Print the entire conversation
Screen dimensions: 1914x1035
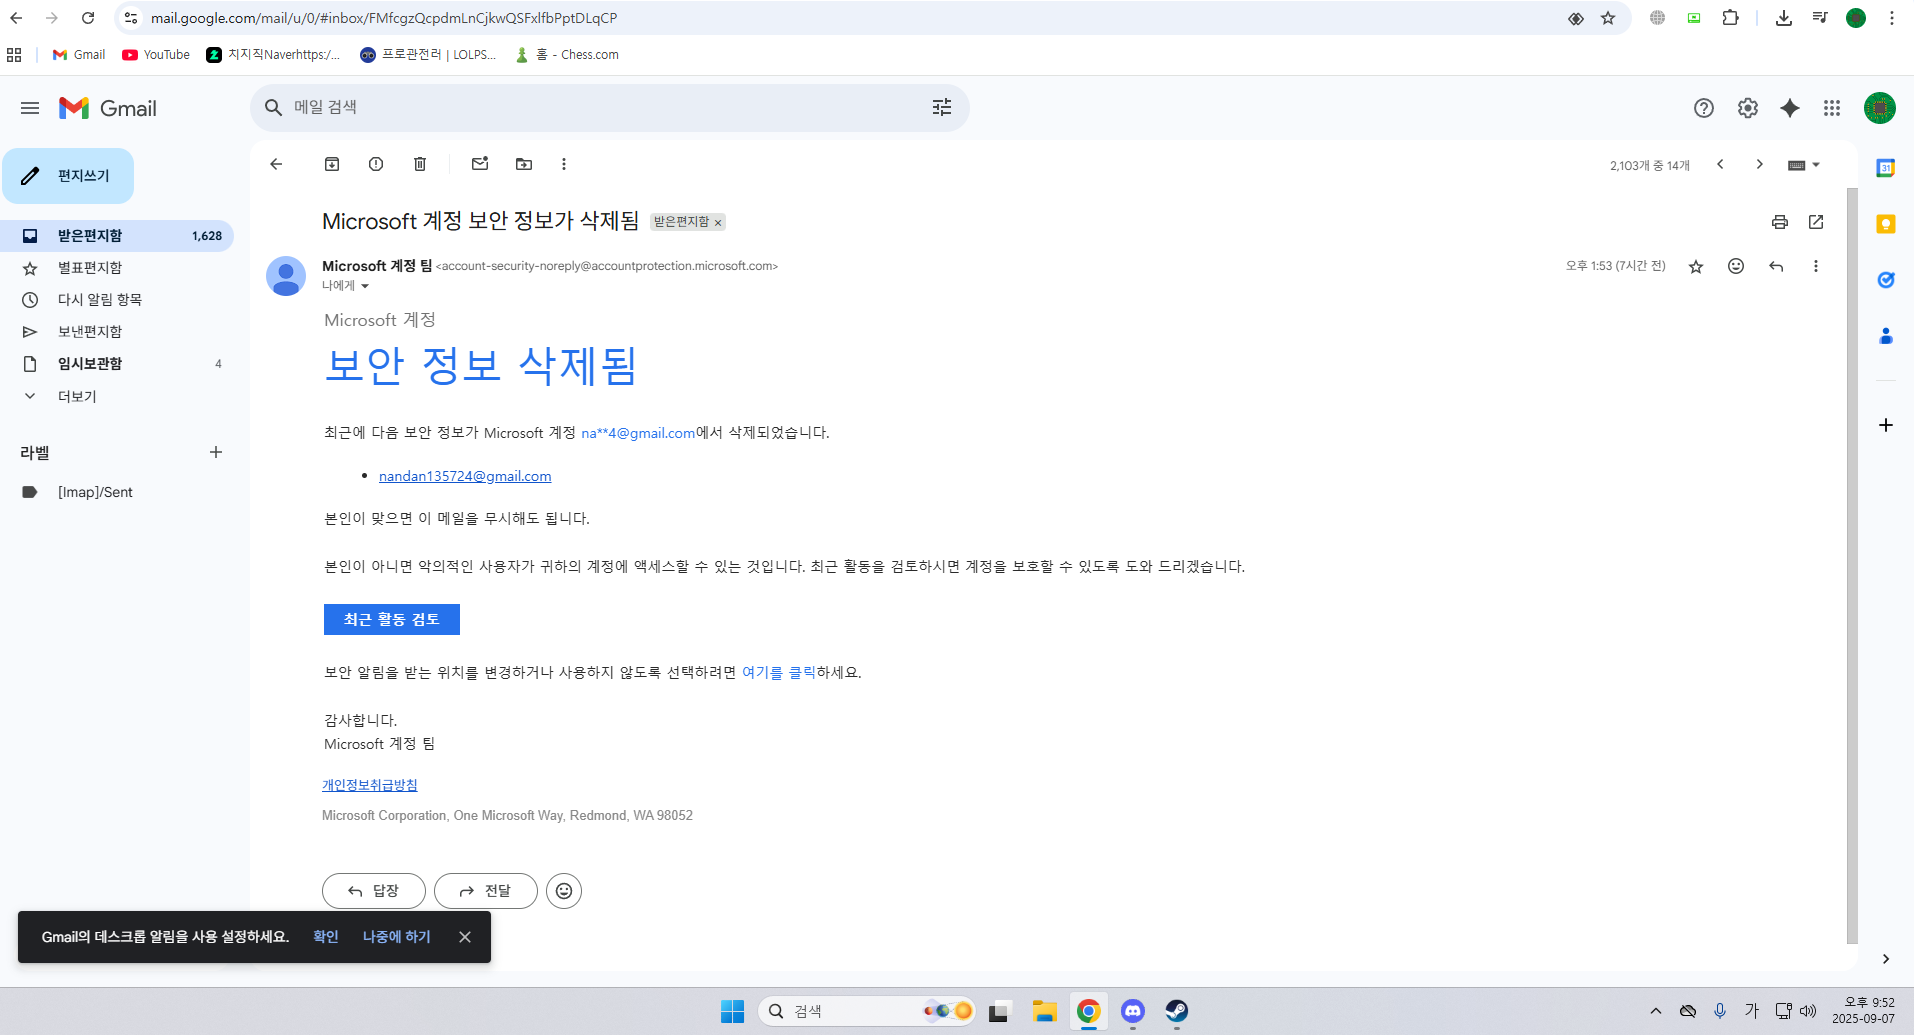(1780, 222)
